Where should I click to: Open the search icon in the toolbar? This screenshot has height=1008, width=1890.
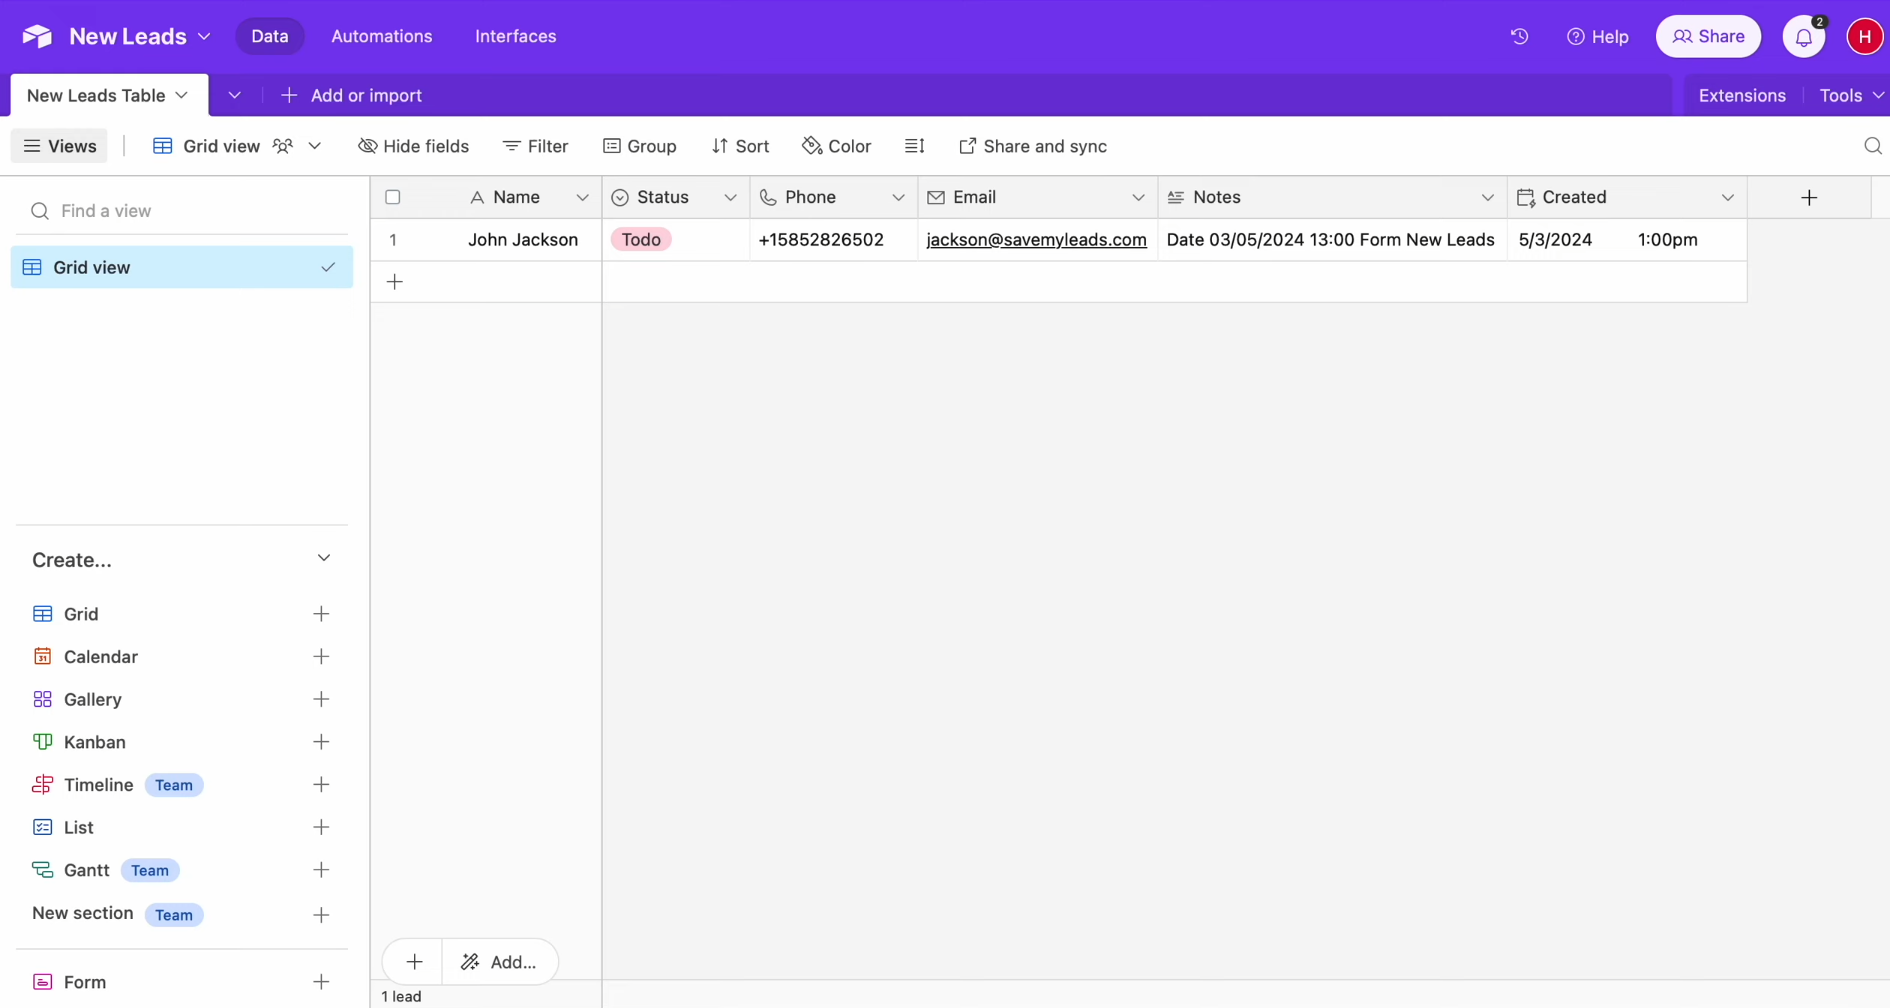pos(1873,146)
